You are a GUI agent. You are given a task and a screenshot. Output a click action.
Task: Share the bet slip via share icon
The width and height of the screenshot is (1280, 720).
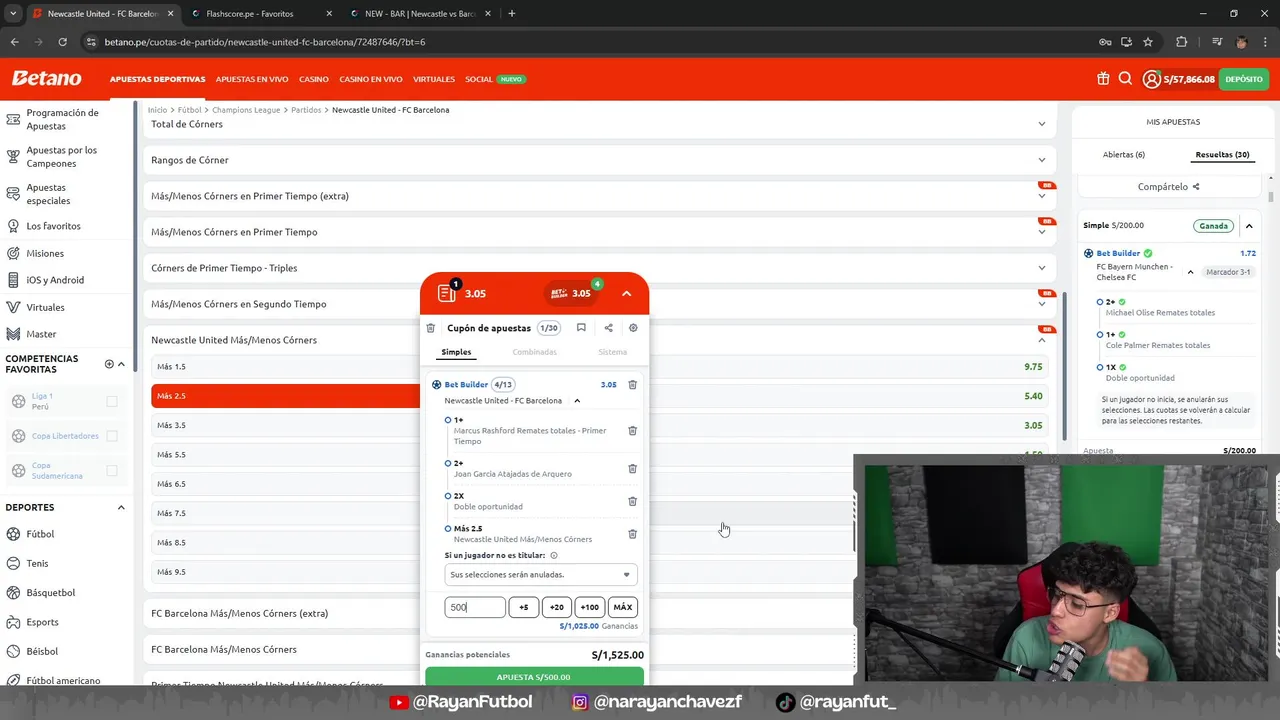[608, 328]
